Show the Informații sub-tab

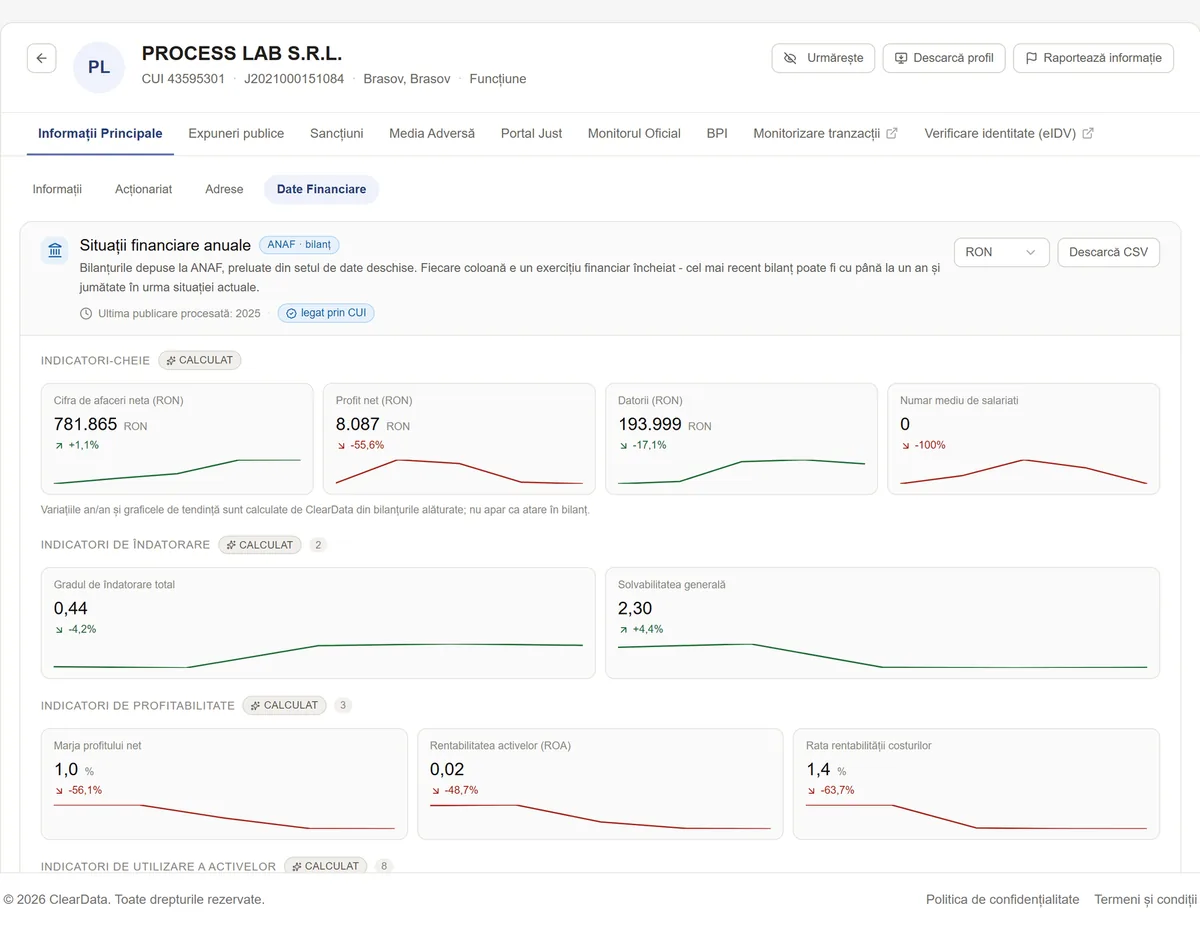pyautogui.click(x=57, y=189)
